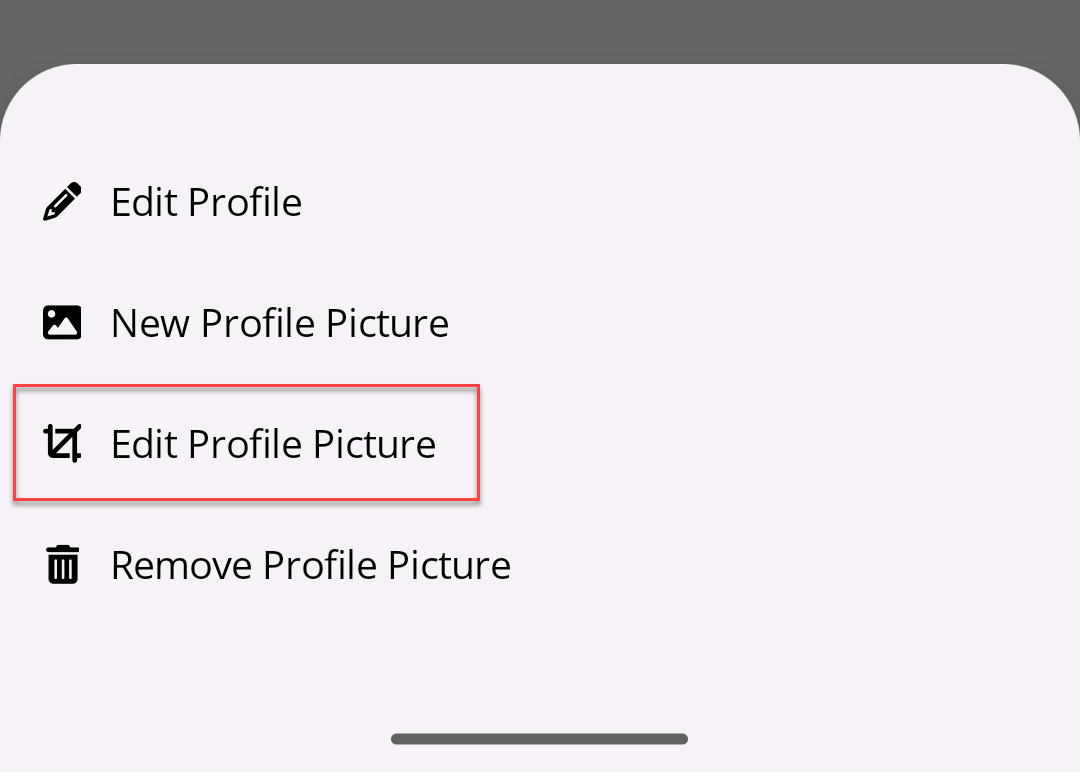Select the Remove Profile Picture text
This screenshot has height=772, width=1080.
(x=310, y=564)
